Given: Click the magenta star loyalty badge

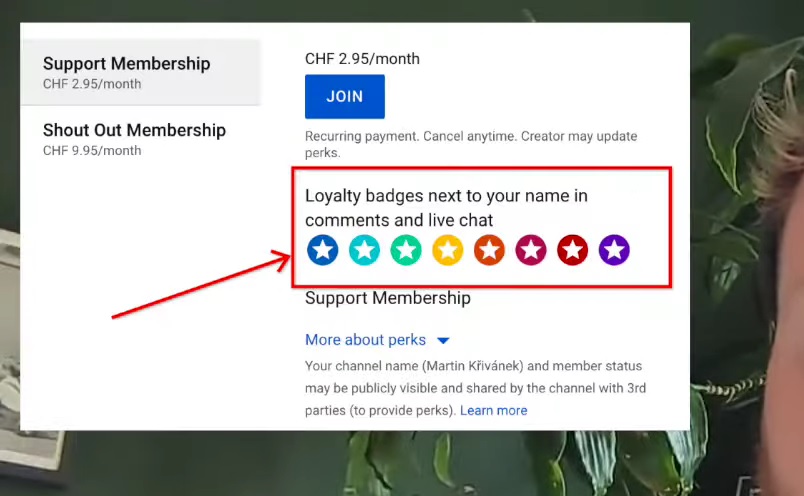Looking at the screenshot, I should 531,250.
